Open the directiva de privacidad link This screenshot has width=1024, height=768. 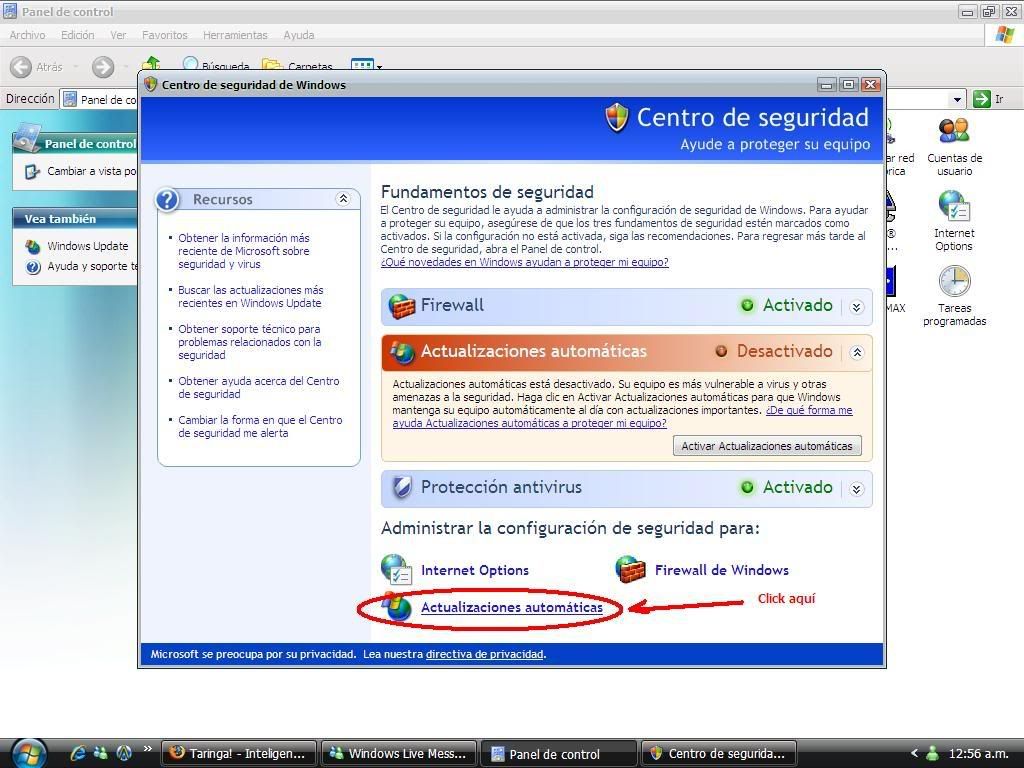pyautogui.click(x=485, y=654)
